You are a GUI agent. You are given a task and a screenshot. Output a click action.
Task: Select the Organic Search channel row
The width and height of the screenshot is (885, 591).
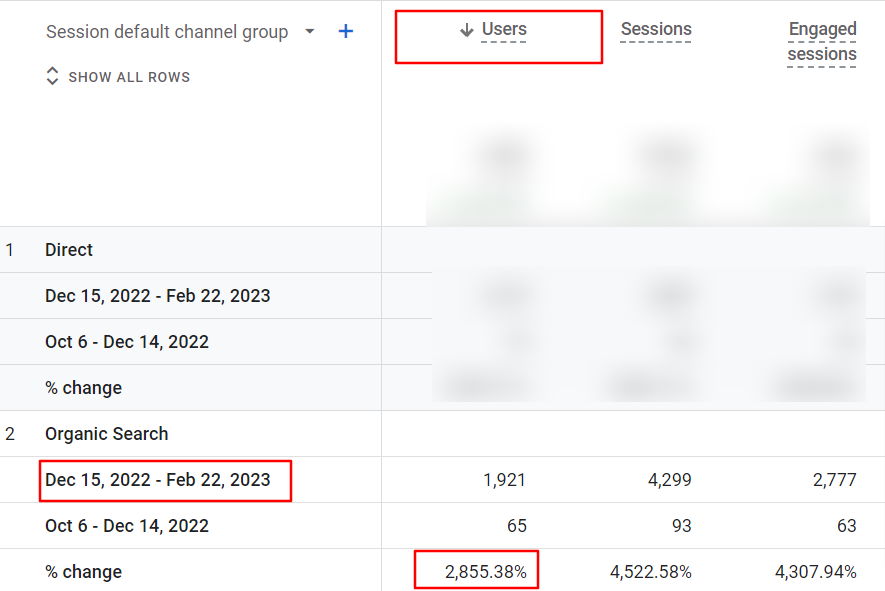click(x=106, y=434)
